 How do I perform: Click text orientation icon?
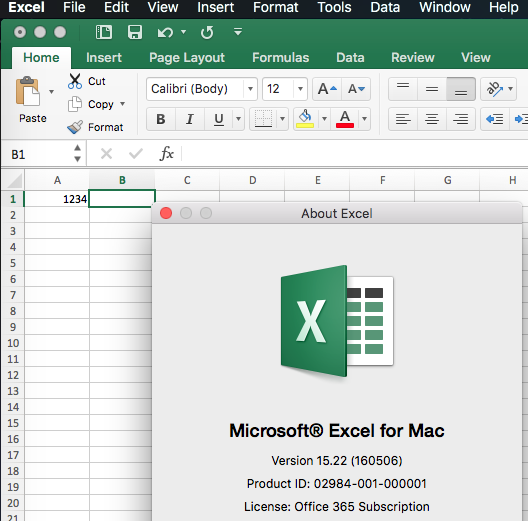click(494, 89)
